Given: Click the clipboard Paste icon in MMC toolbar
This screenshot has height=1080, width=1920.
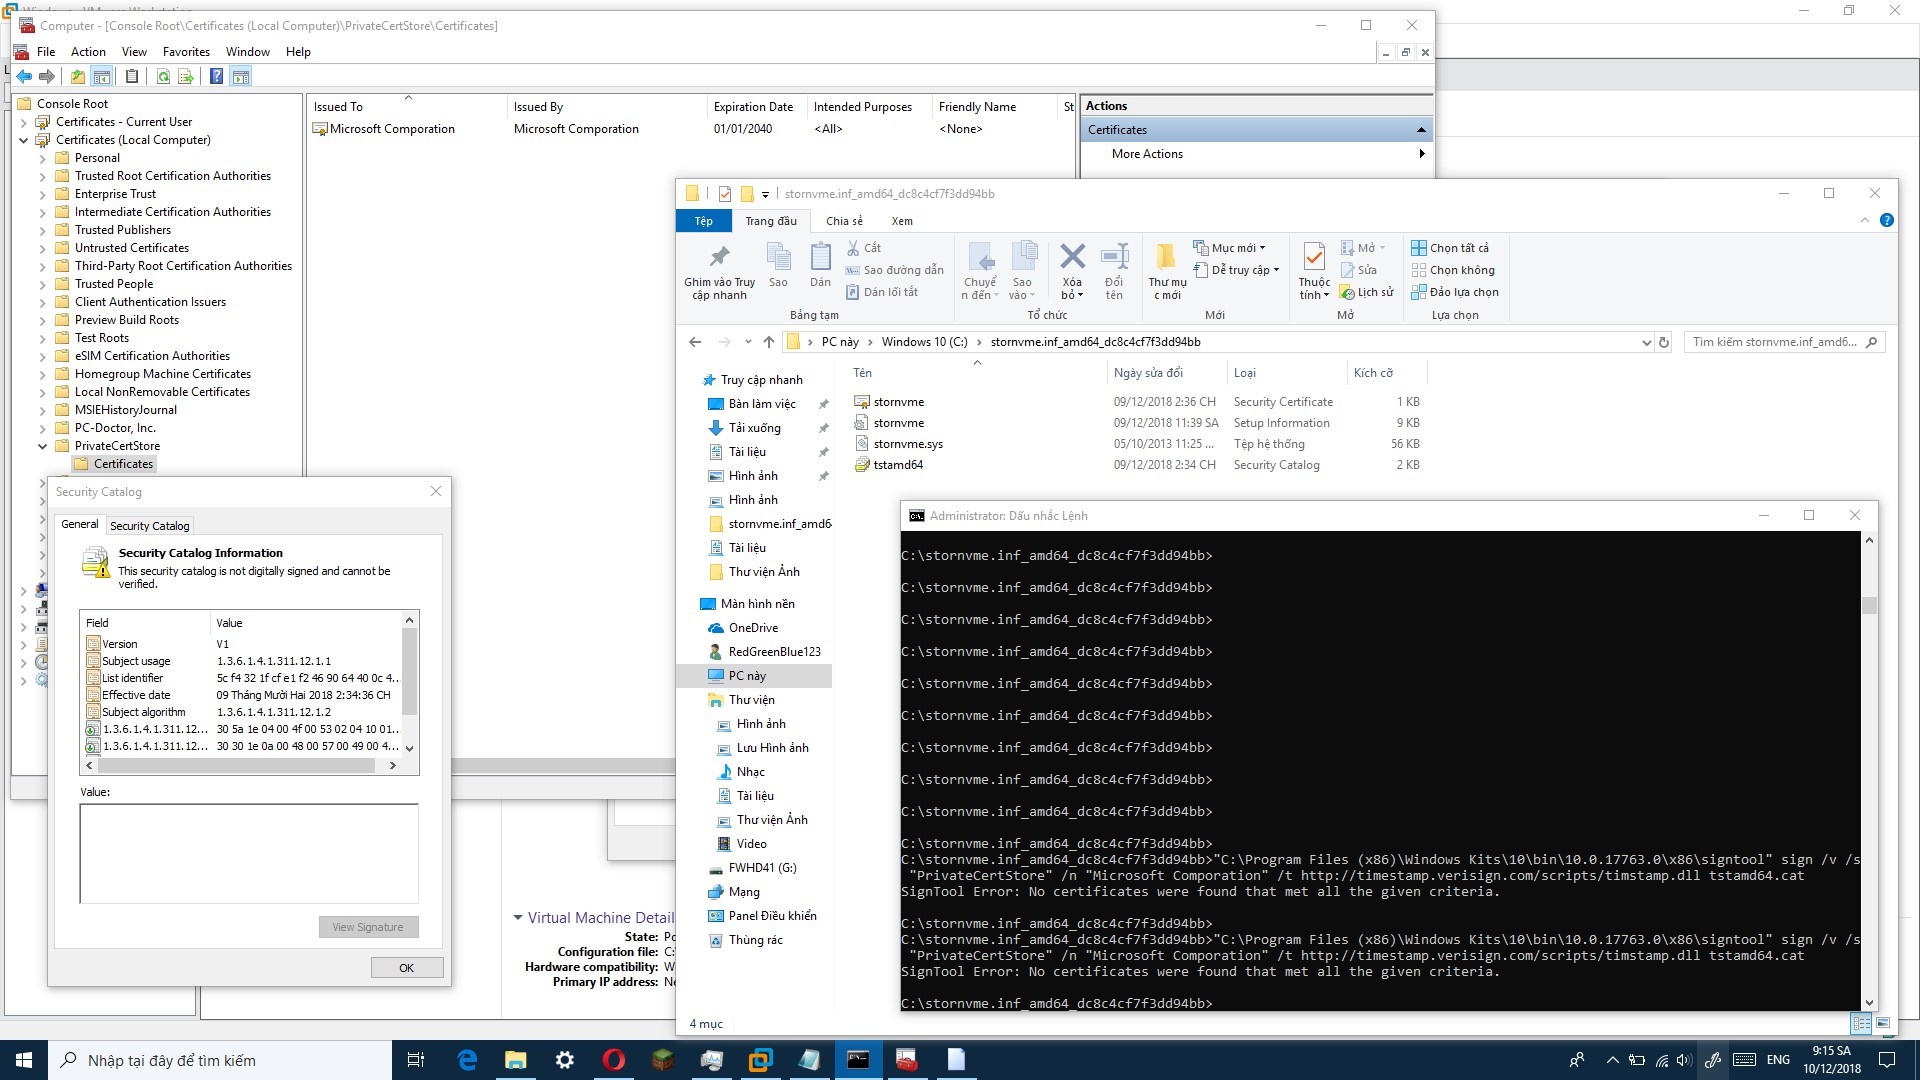Looking at the screenshot, I should coord(132,77).
